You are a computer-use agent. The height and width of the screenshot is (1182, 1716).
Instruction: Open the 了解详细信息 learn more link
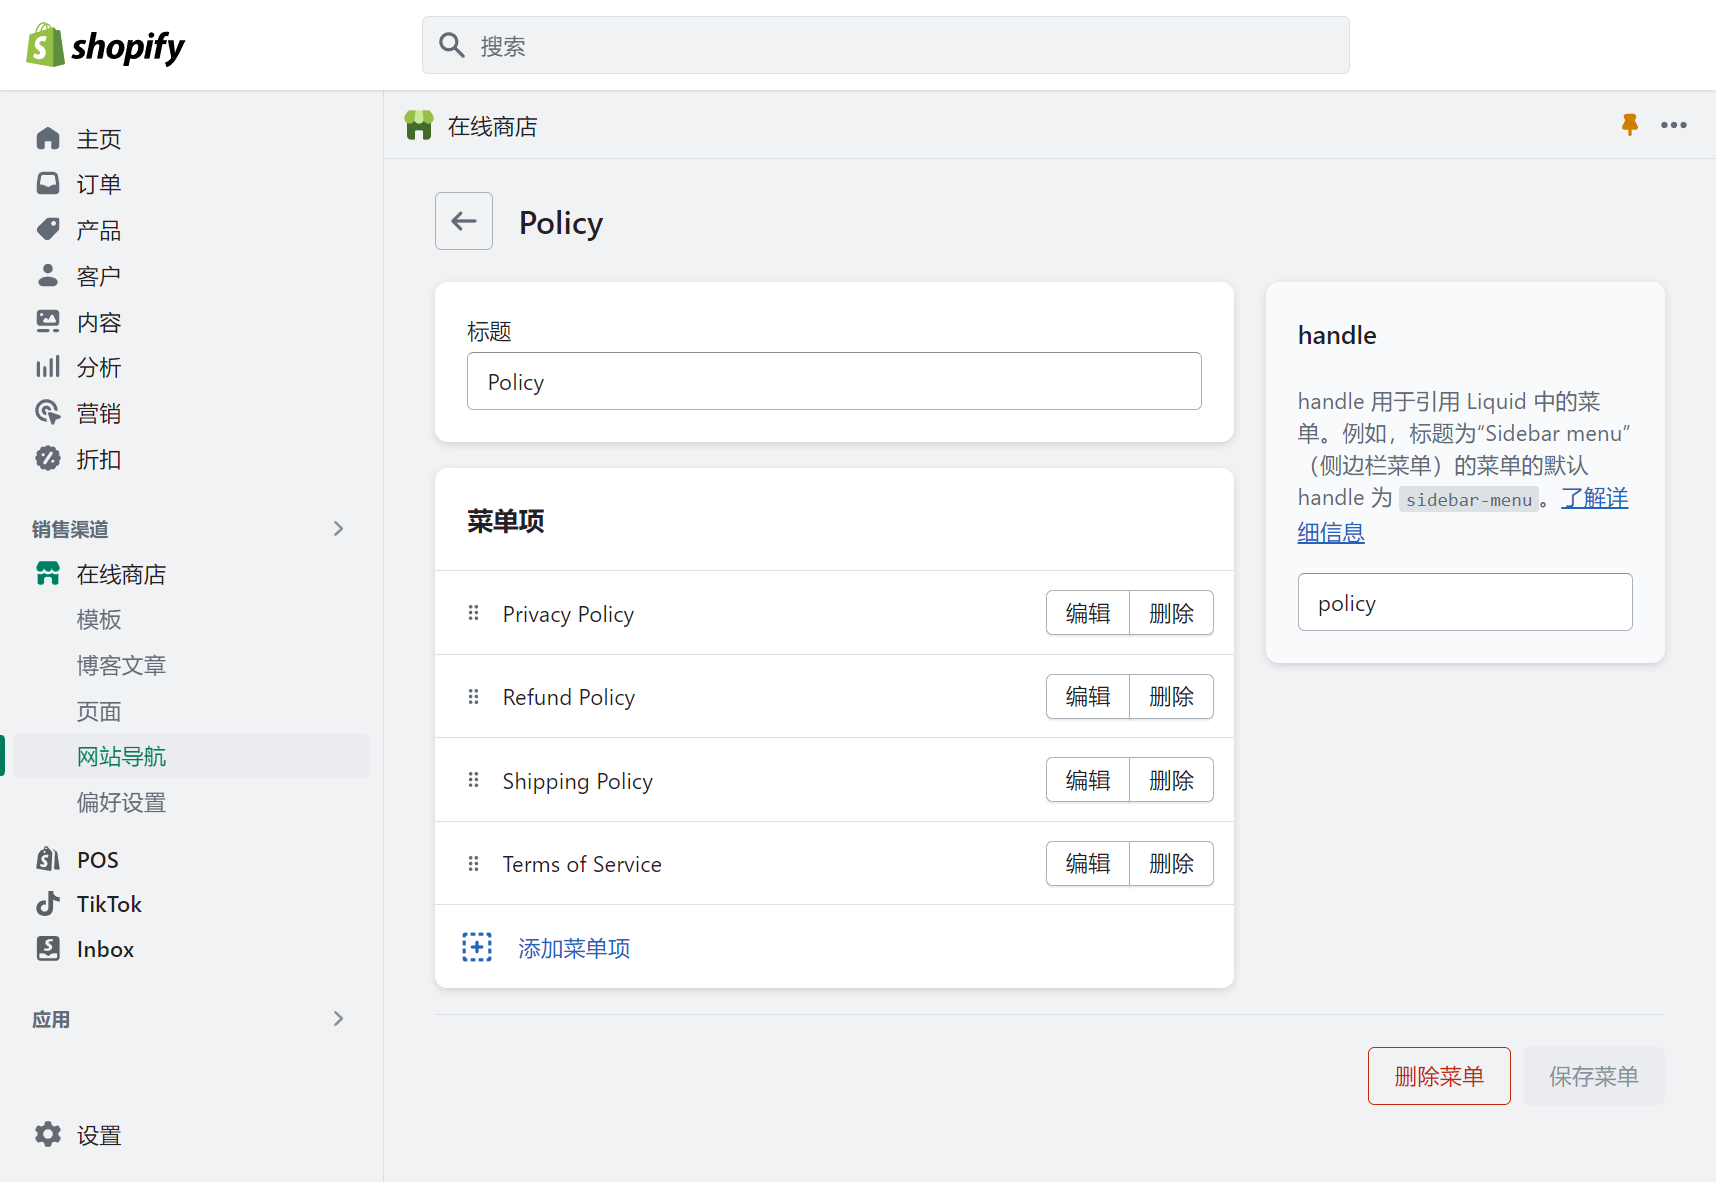(x=1594, y=498)
